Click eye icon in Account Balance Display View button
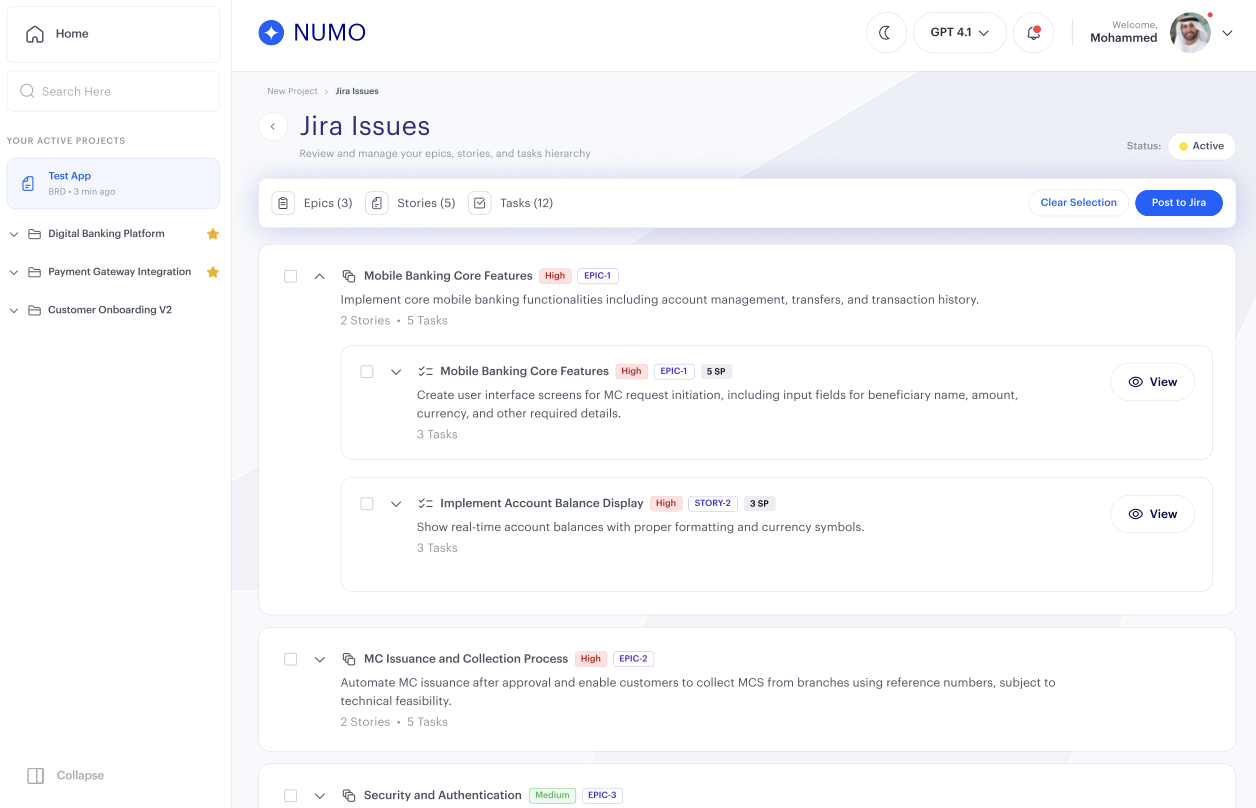Screen dimensions: 1256x808 click(1136, 514)
